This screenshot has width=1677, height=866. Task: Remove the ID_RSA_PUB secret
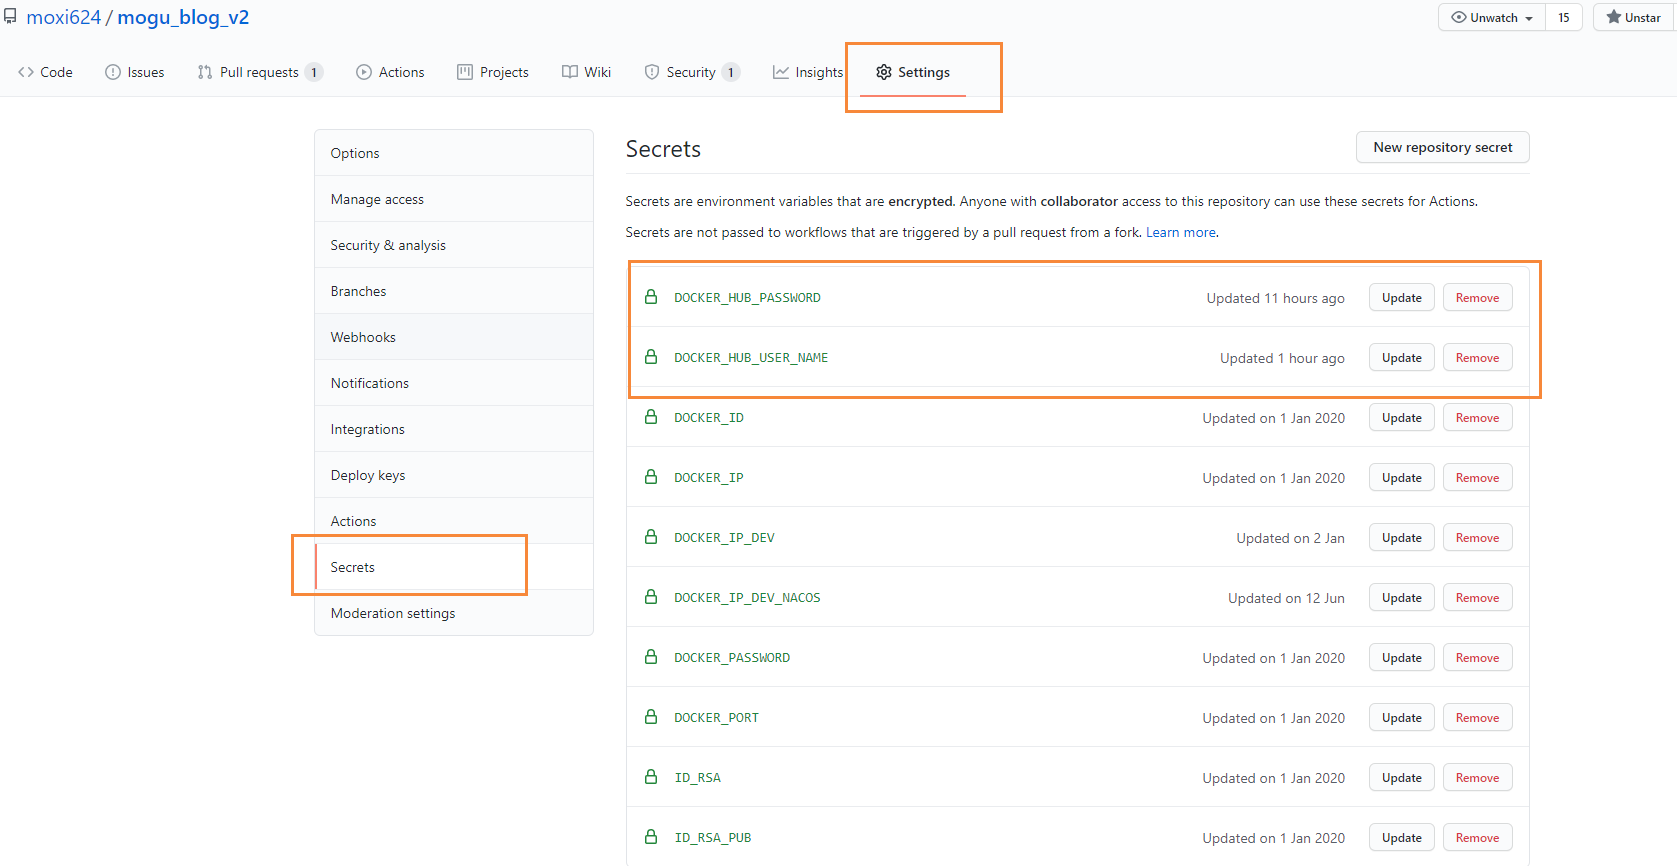(1477, 837)
